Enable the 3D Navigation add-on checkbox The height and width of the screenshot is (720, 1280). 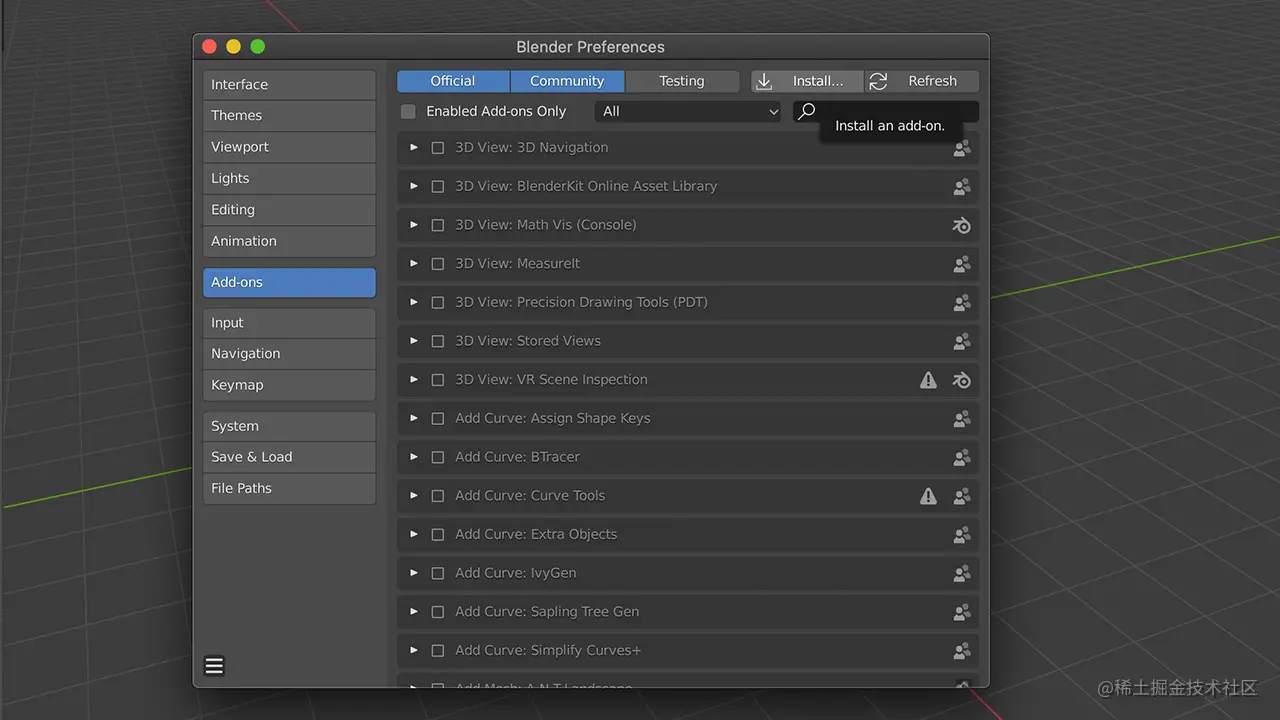pyautogui.click(x=438, y=148)
